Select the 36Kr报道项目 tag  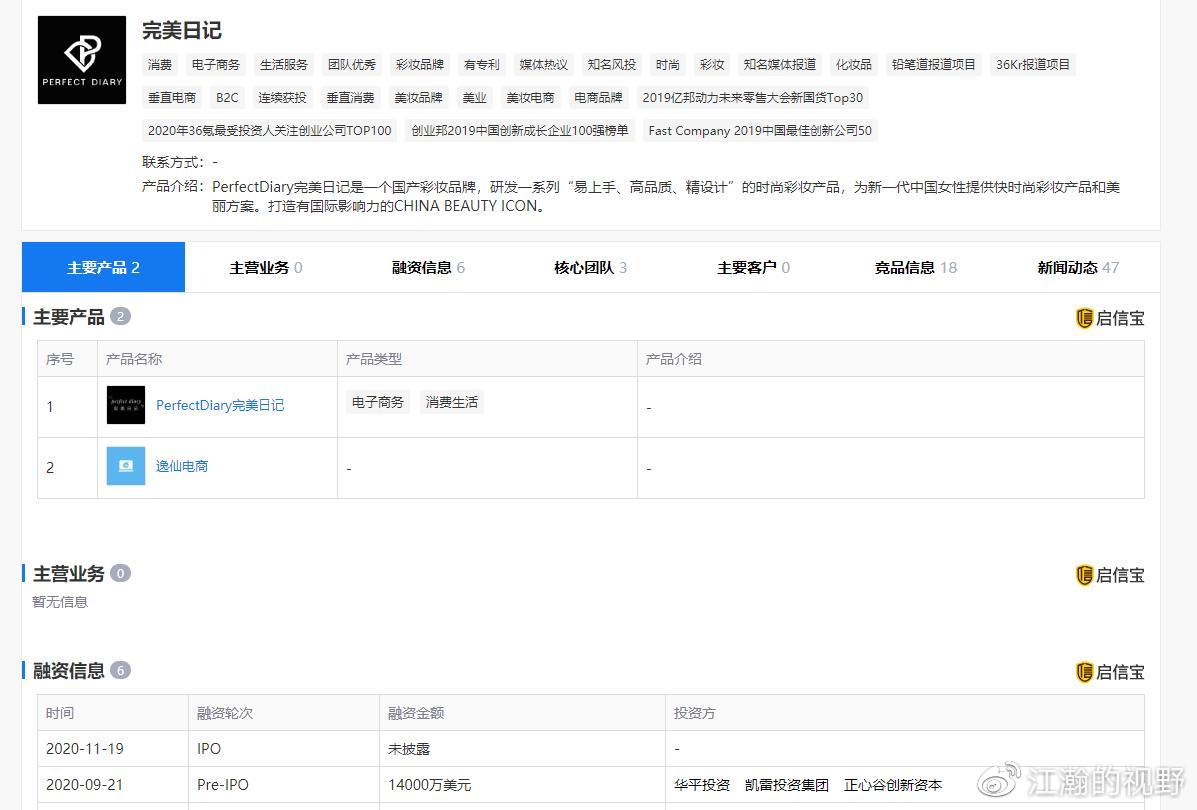[x=1033, y=64]
